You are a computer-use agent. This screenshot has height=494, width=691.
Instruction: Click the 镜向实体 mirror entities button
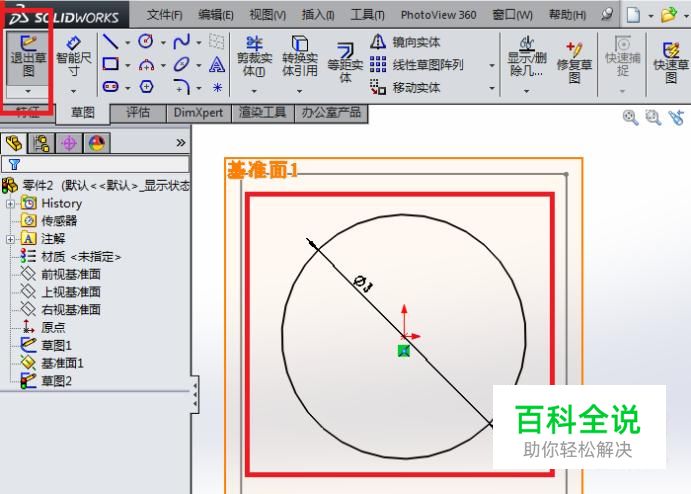click(x=405, y=42)
